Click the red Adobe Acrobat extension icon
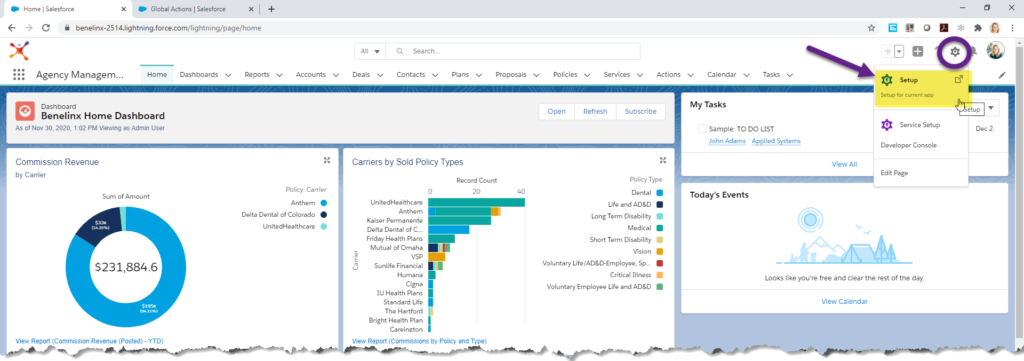The width and height of the screenshot is (1024, 361). (944, 28)
